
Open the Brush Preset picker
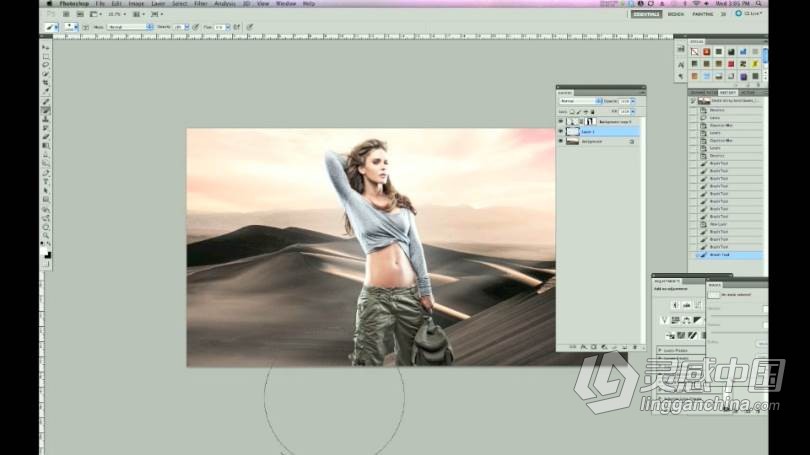pos(71,27)
